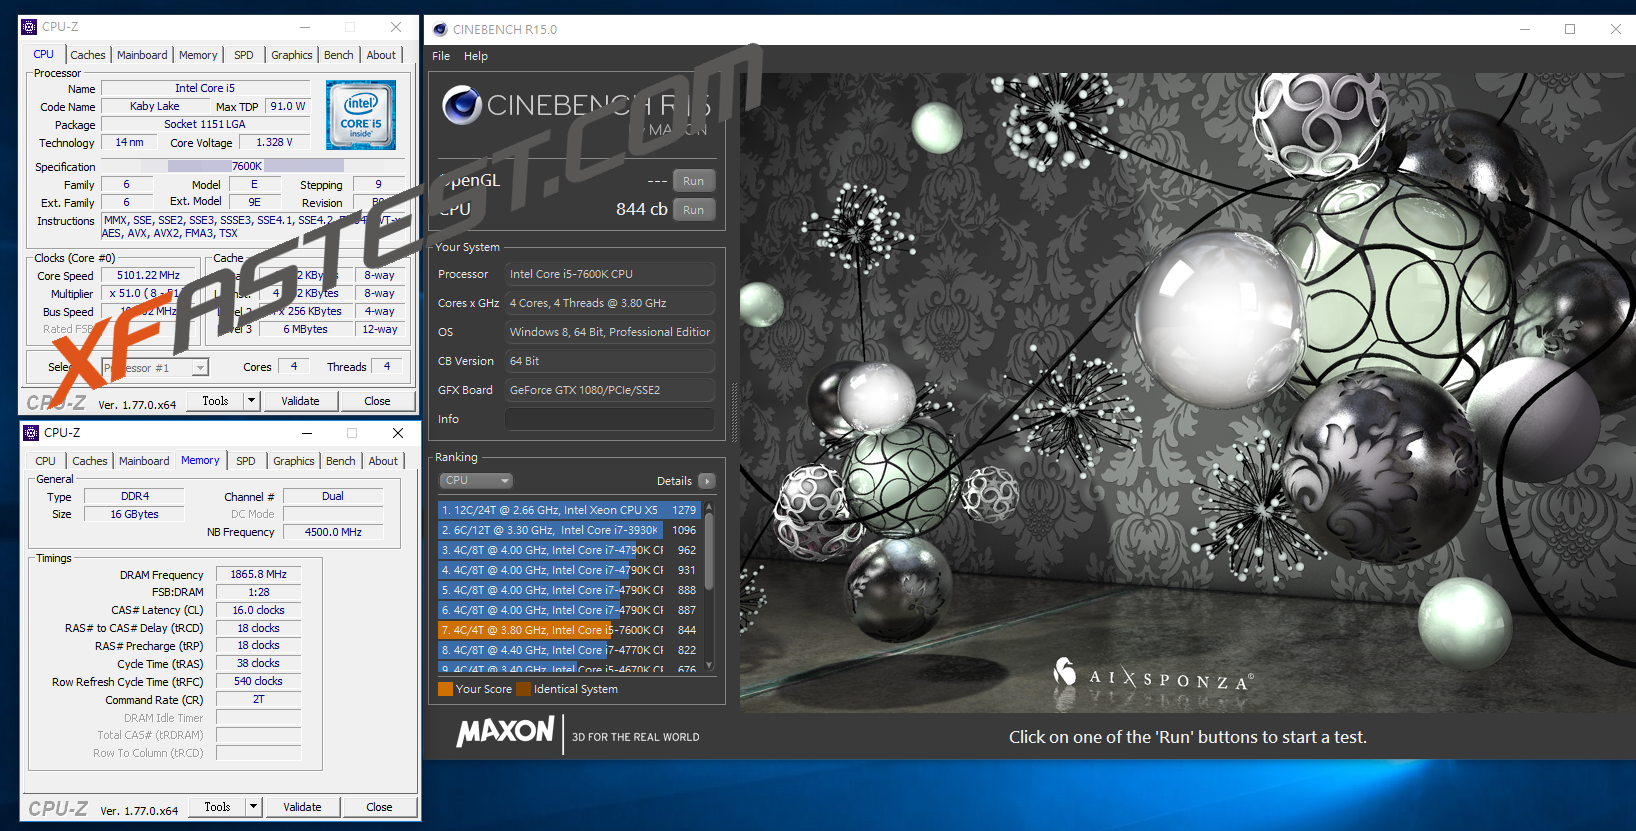Select the SPD tab in upper CPU-Z window
This screenshot has height=831, width=1636.
pos(244,55)
